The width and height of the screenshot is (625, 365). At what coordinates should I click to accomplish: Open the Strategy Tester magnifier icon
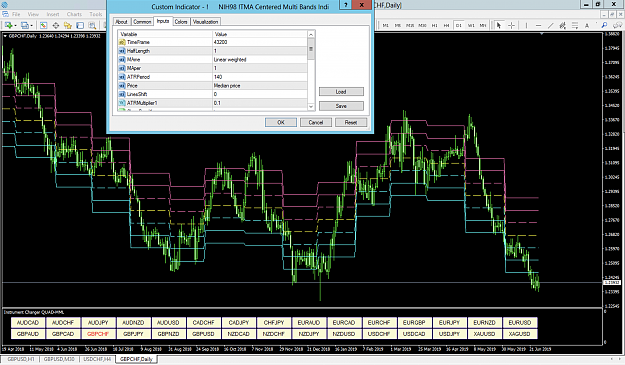[x=92, y=26]
